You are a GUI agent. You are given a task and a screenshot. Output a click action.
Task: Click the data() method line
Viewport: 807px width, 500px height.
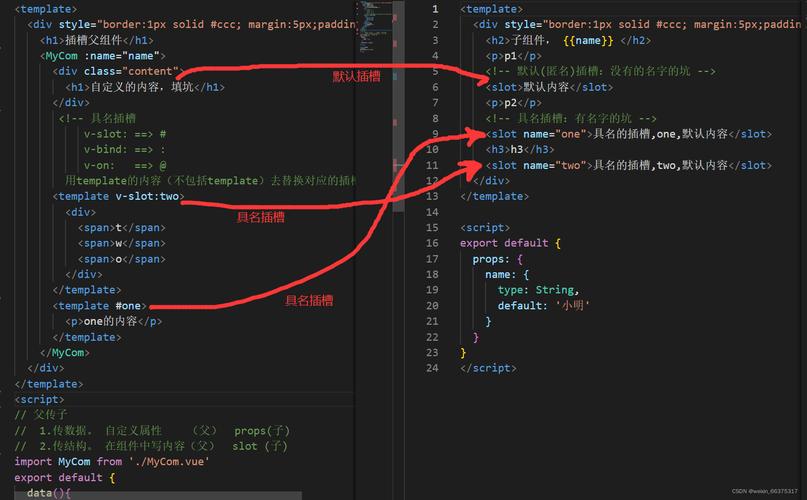coord(49,493)
